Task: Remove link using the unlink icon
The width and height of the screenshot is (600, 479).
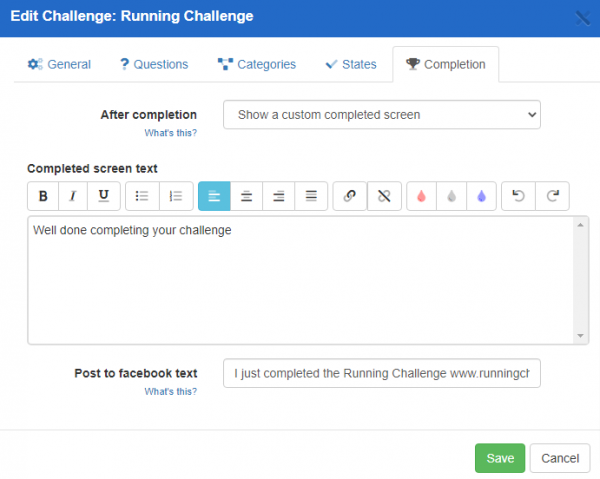Action: click(x=383, y=196)
